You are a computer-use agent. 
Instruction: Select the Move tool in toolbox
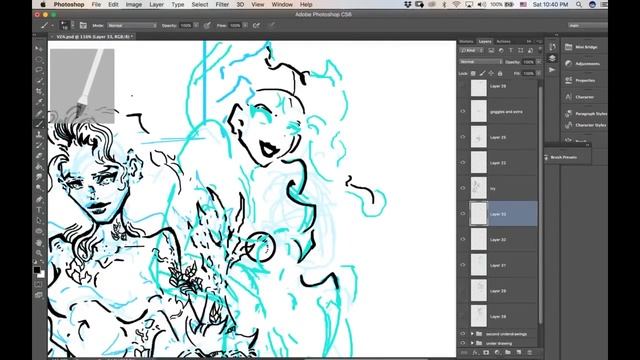39,49
